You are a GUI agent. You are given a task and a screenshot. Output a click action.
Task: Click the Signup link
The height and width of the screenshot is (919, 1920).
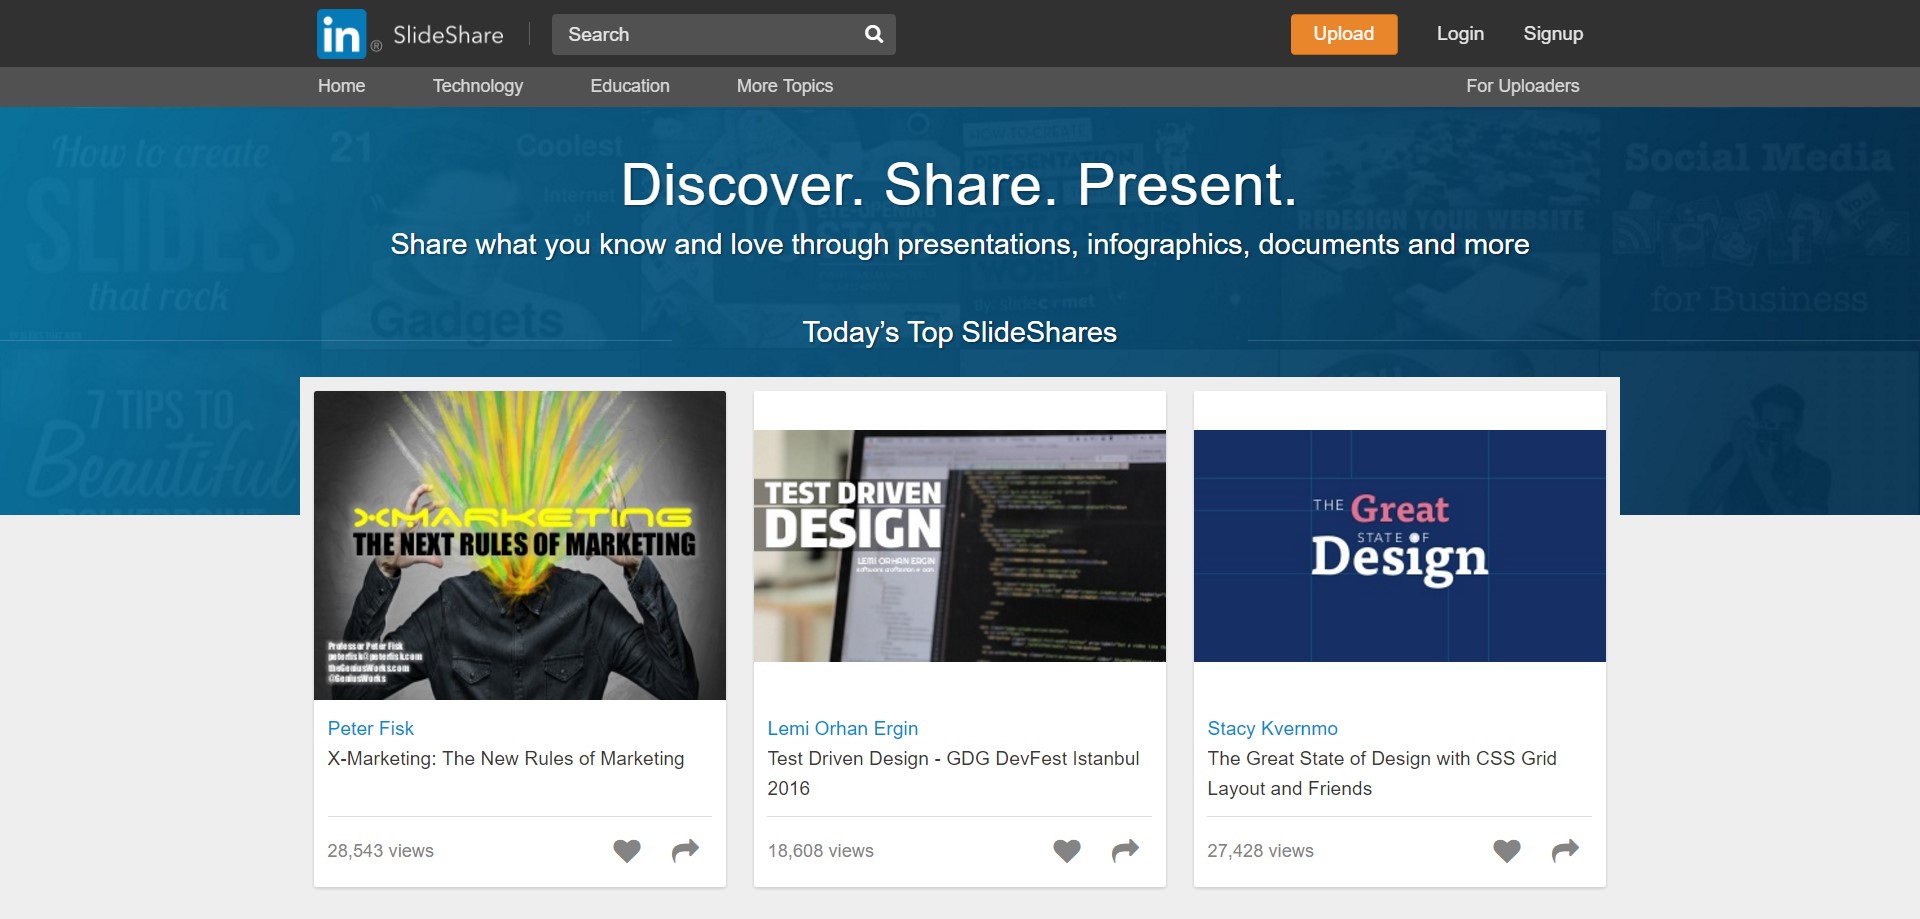tap(1553, 33)
